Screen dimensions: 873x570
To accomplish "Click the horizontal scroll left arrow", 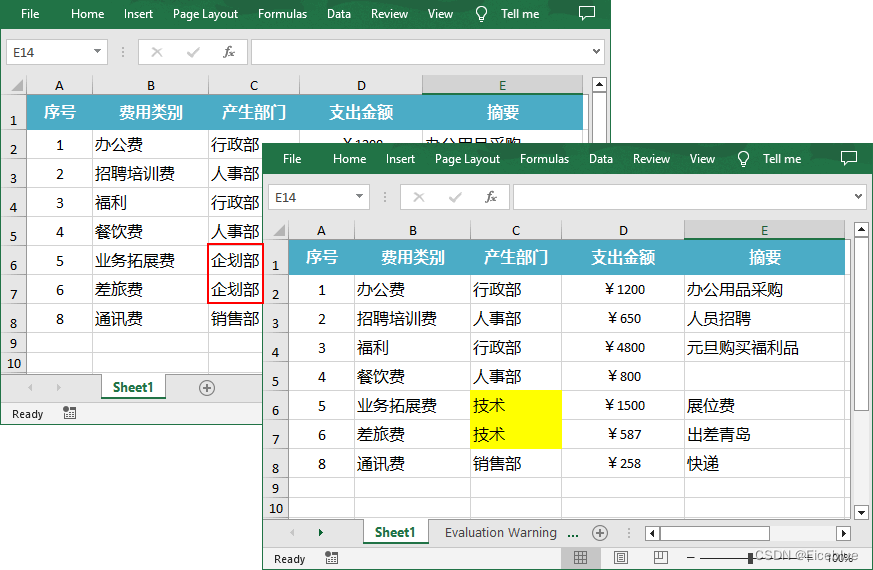I will pyautogui.click(x=652, y=533).
